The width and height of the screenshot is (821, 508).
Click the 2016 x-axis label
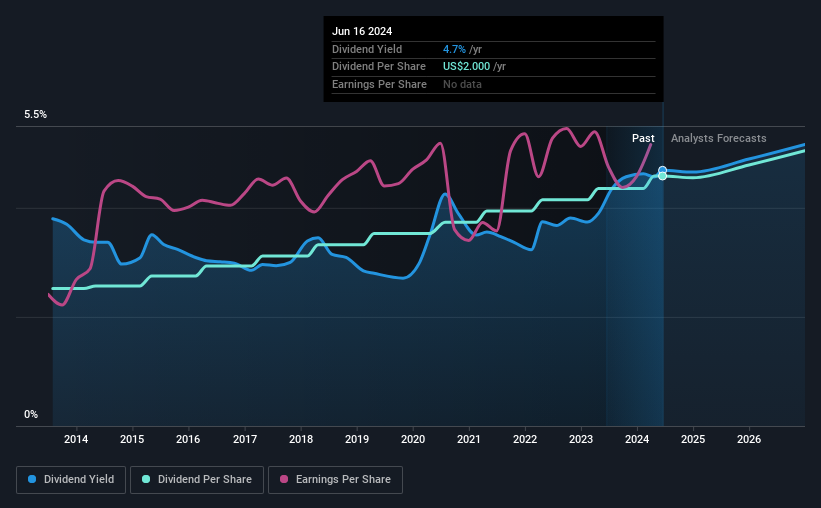click(188, 439)
